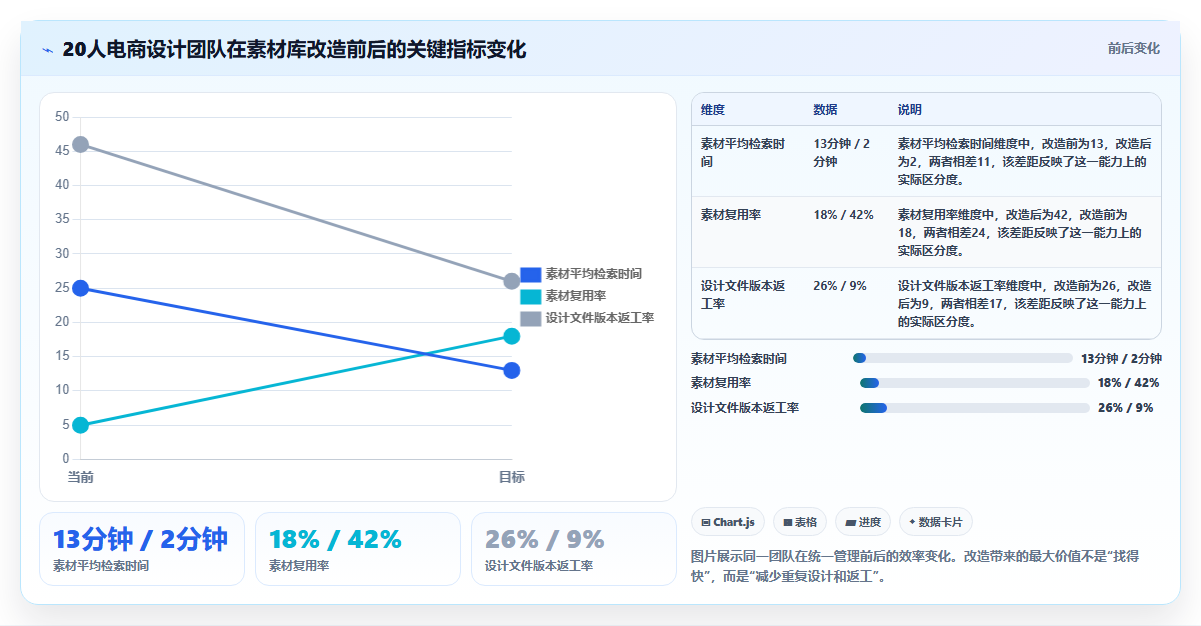Click the 50 y-axis tick label
The height and width of the screenshot is (626, 1201).
click(62, 117)
